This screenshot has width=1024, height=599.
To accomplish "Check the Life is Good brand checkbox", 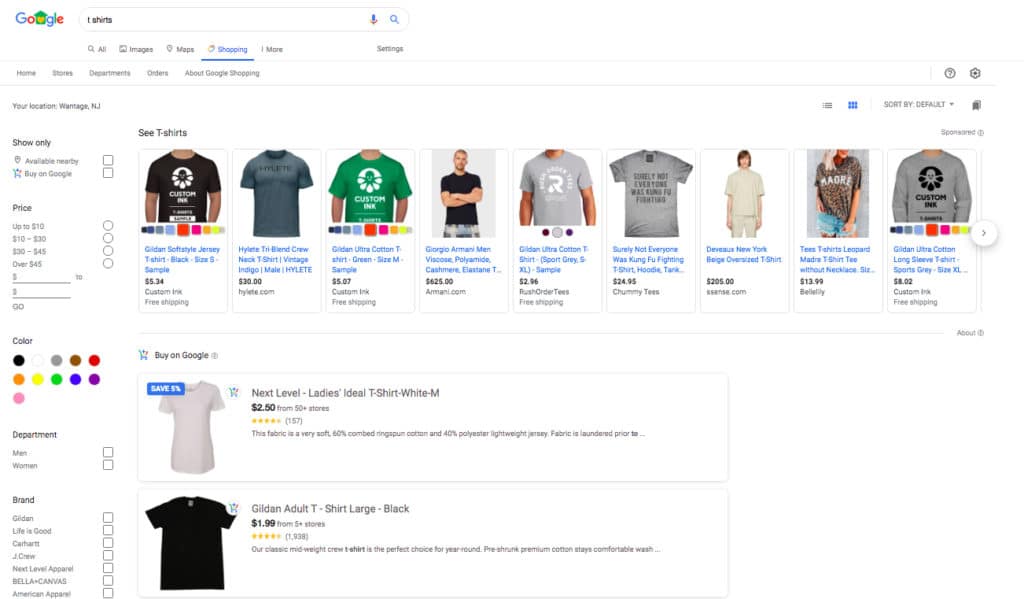I will point(108,530).
